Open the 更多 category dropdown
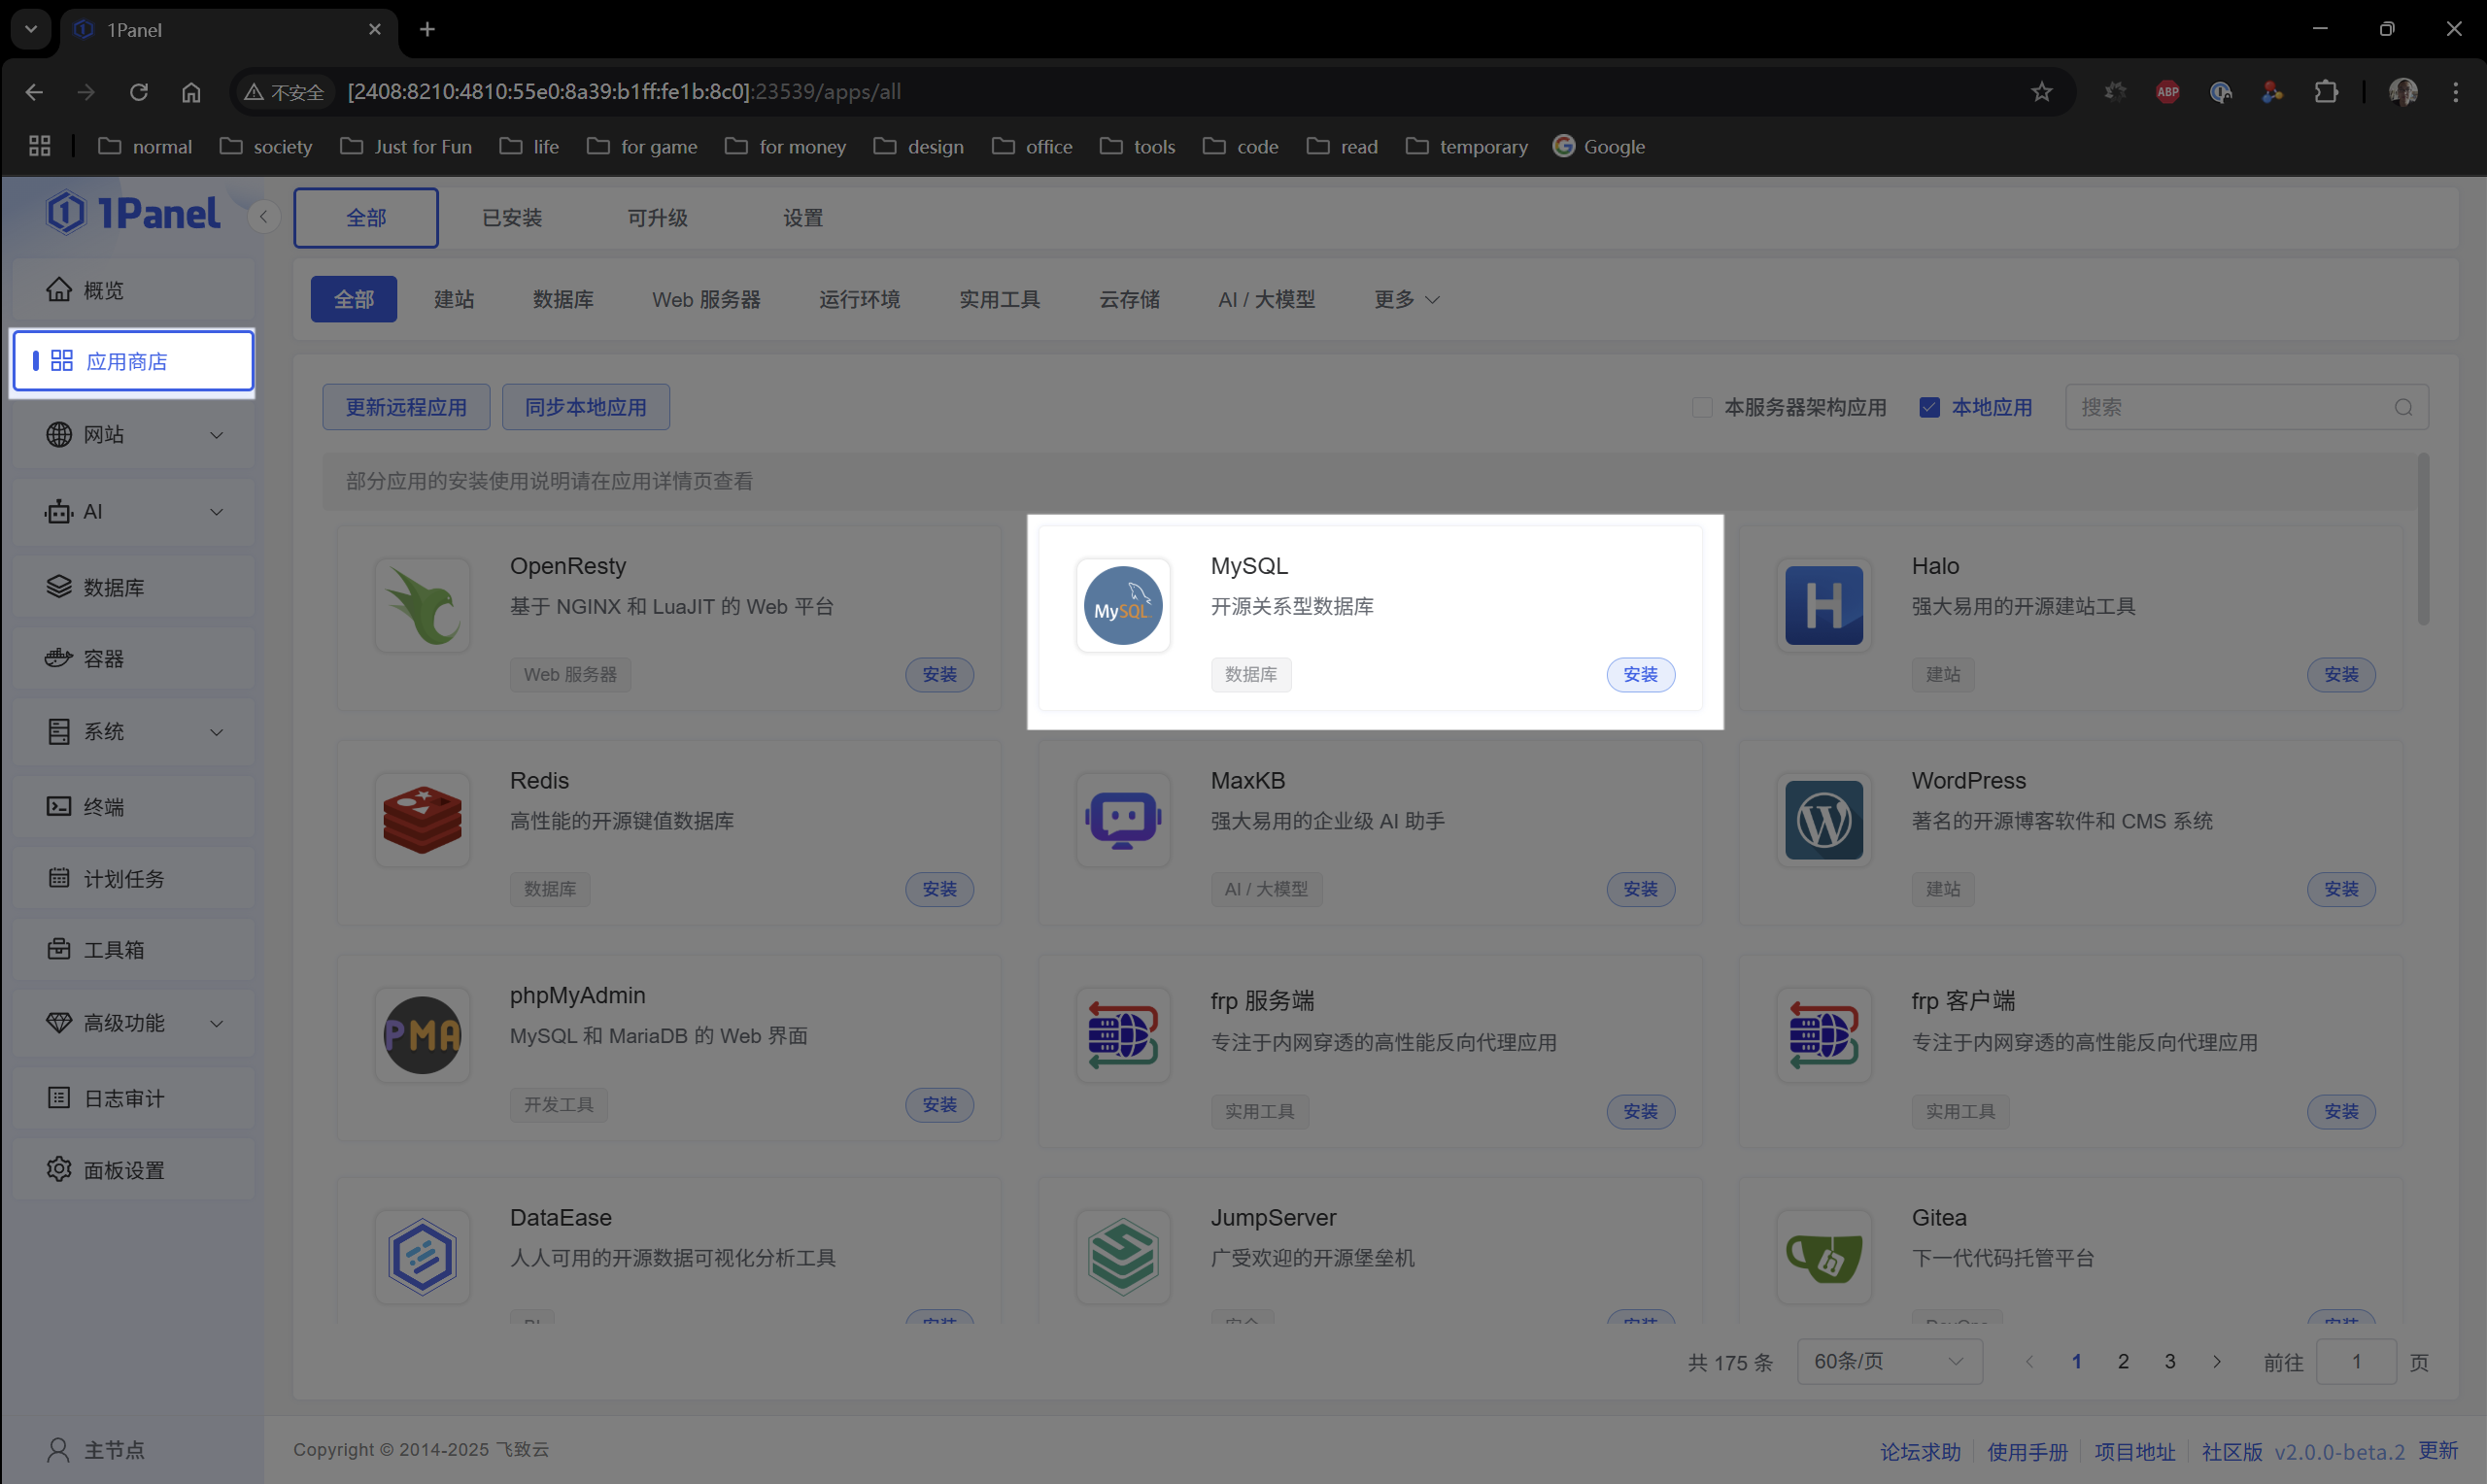2487x1484 pixels. pos(1405,299)
